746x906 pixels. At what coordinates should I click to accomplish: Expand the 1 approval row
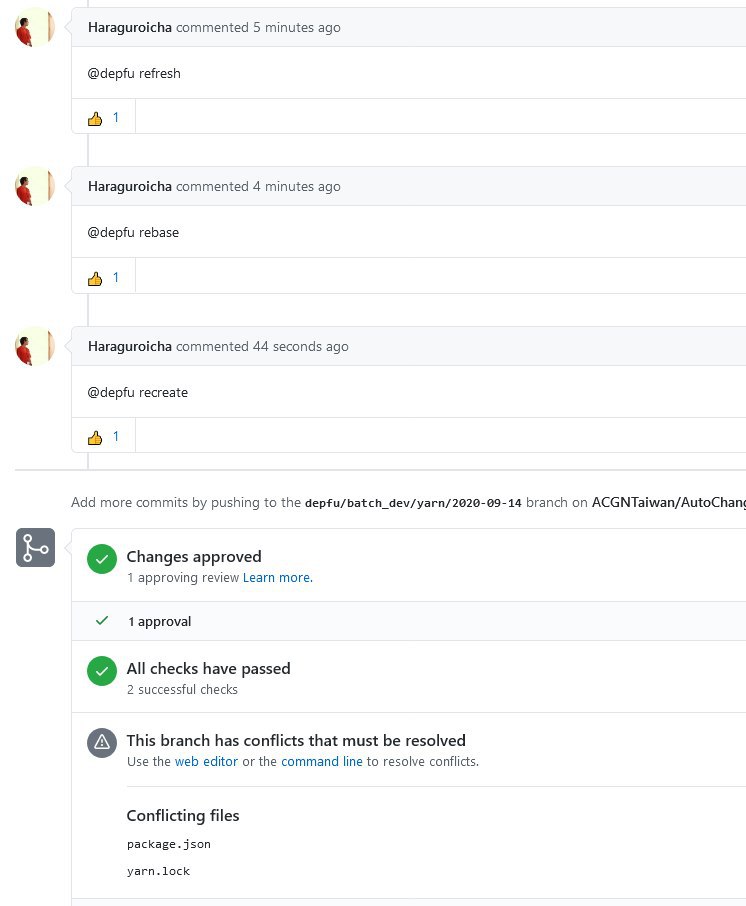tap(409, 621)
